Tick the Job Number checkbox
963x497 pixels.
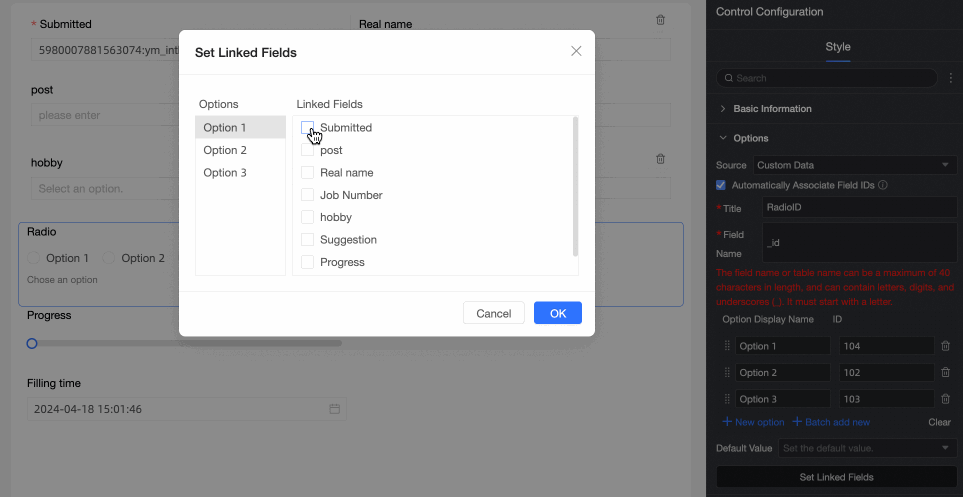308,195
